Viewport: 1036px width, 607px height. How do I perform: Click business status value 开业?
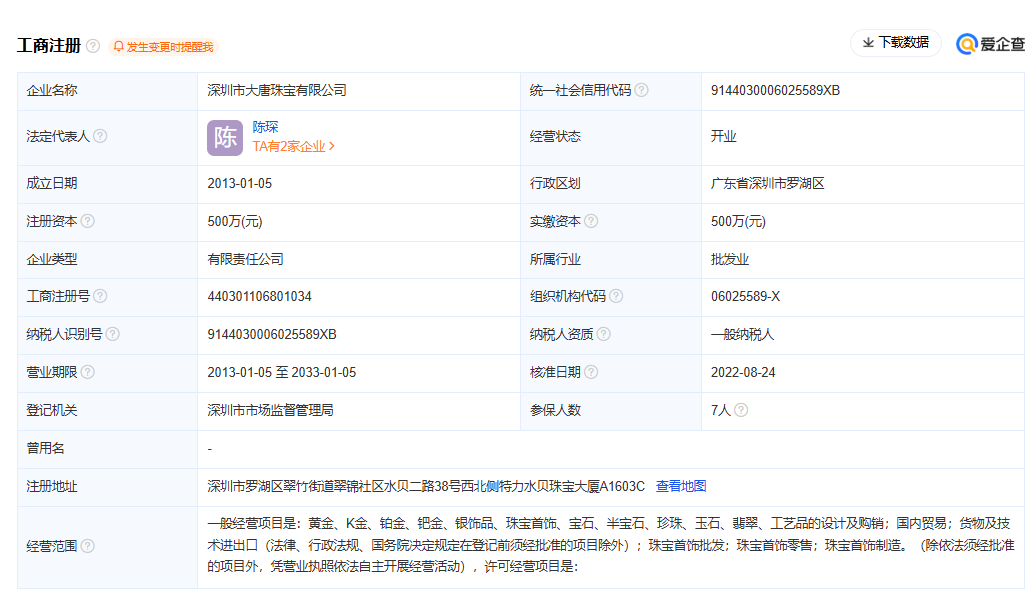coord(723,137)
